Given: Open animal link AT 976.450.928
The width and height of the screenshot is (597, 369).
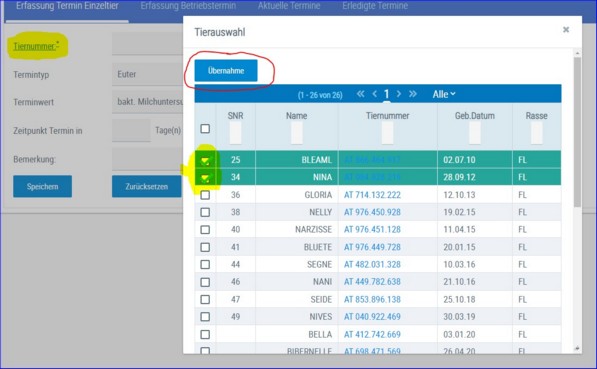Looking at the screenshot, I should pos(372,212).
